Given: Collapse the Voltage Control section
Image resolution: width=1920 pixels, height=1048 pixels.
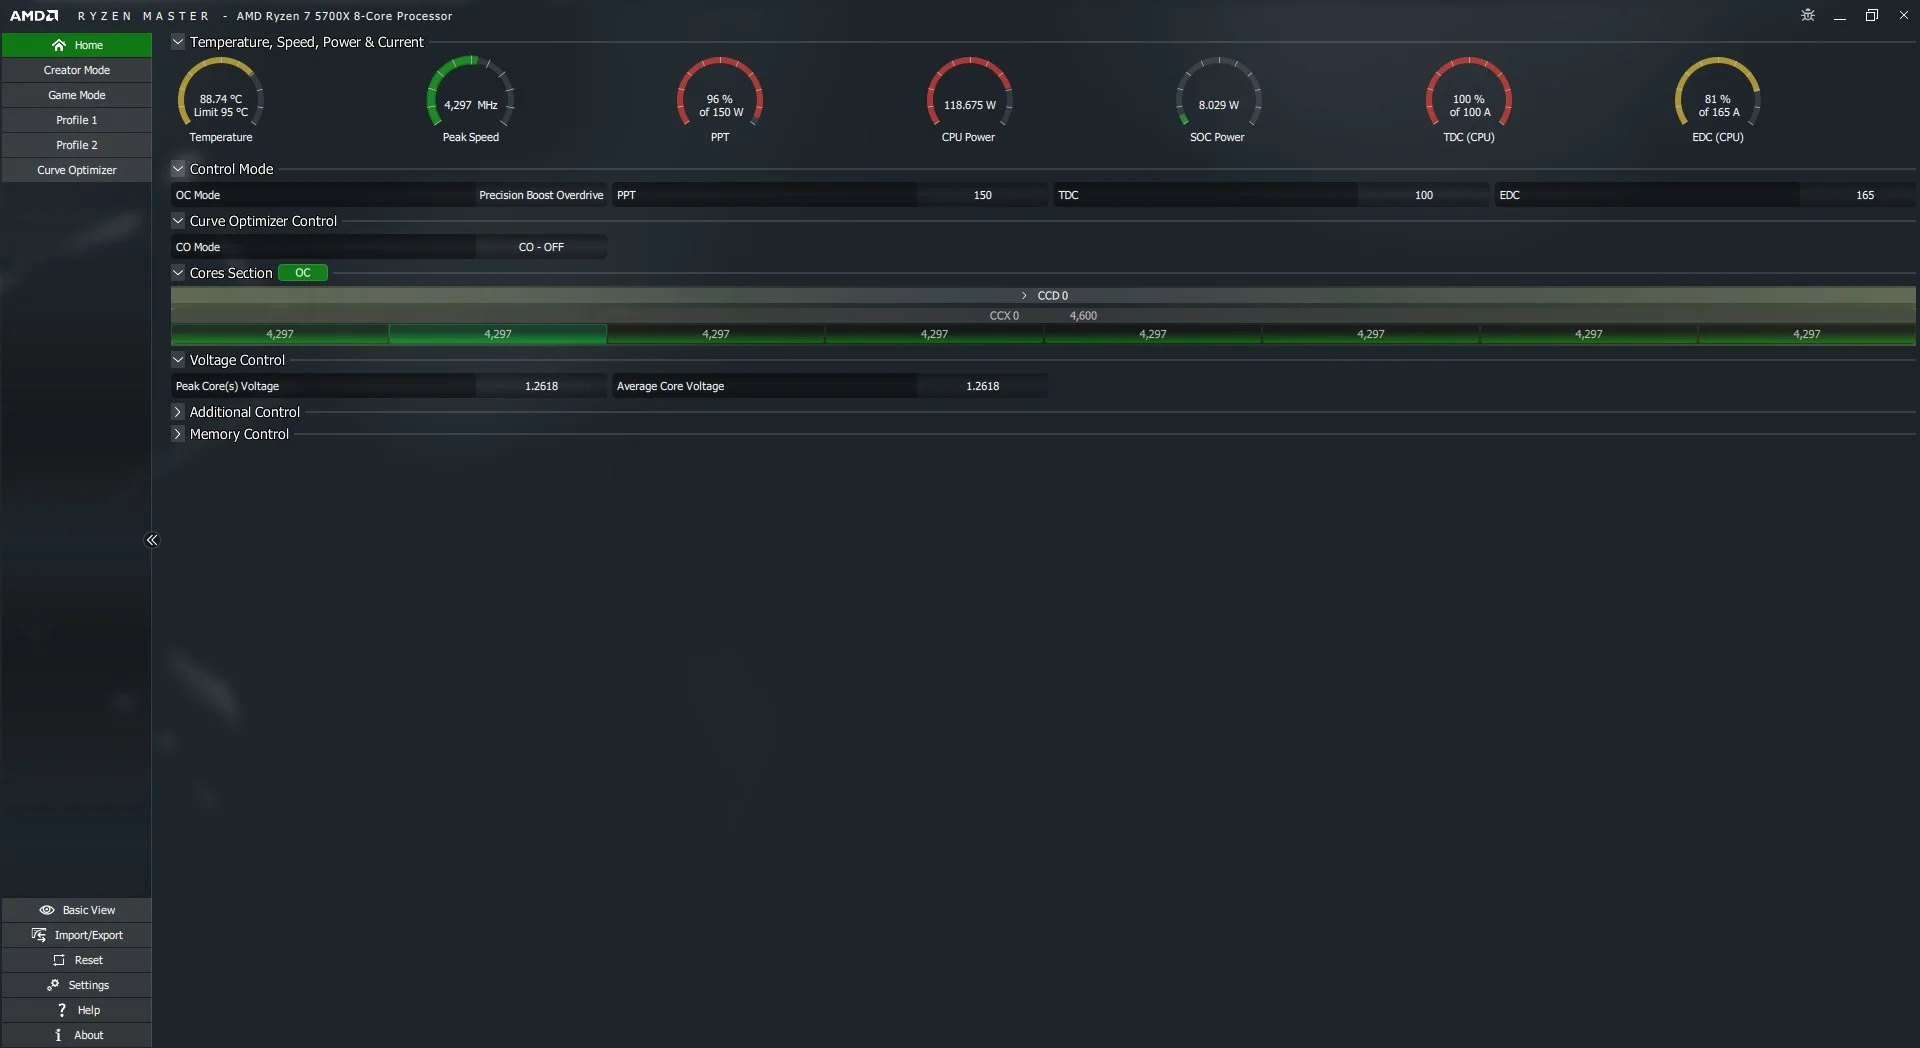Looking at the screenshot, I should (178, 360).
